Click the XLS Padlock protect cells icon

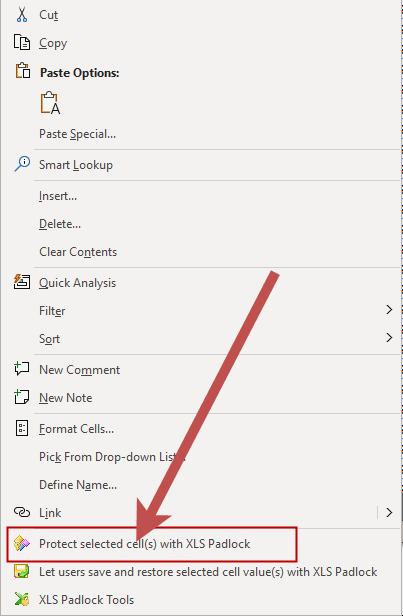coord(22,543)
